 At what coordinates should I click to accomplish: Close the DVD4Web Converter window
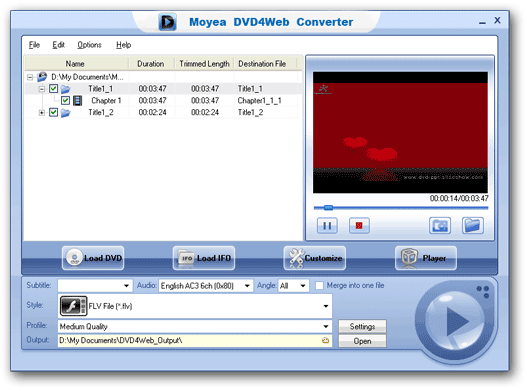coord(497,21)
